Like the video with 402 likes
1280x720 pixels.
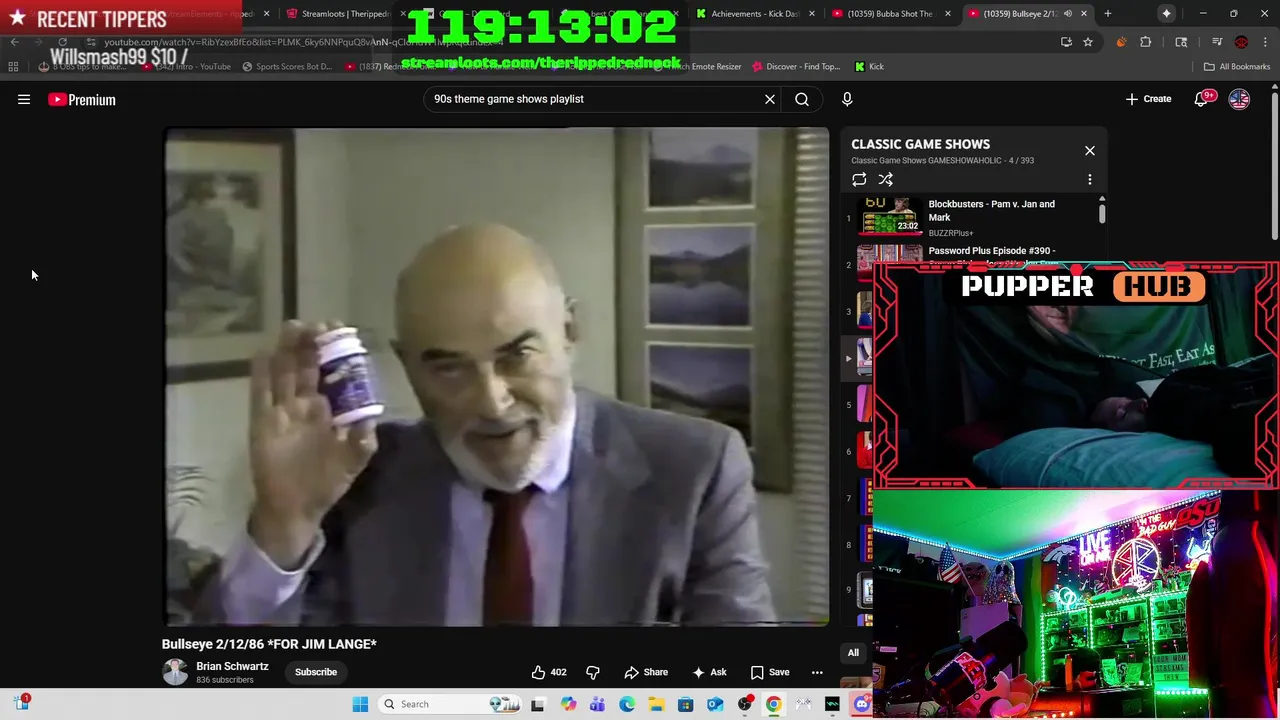(549, 672)
